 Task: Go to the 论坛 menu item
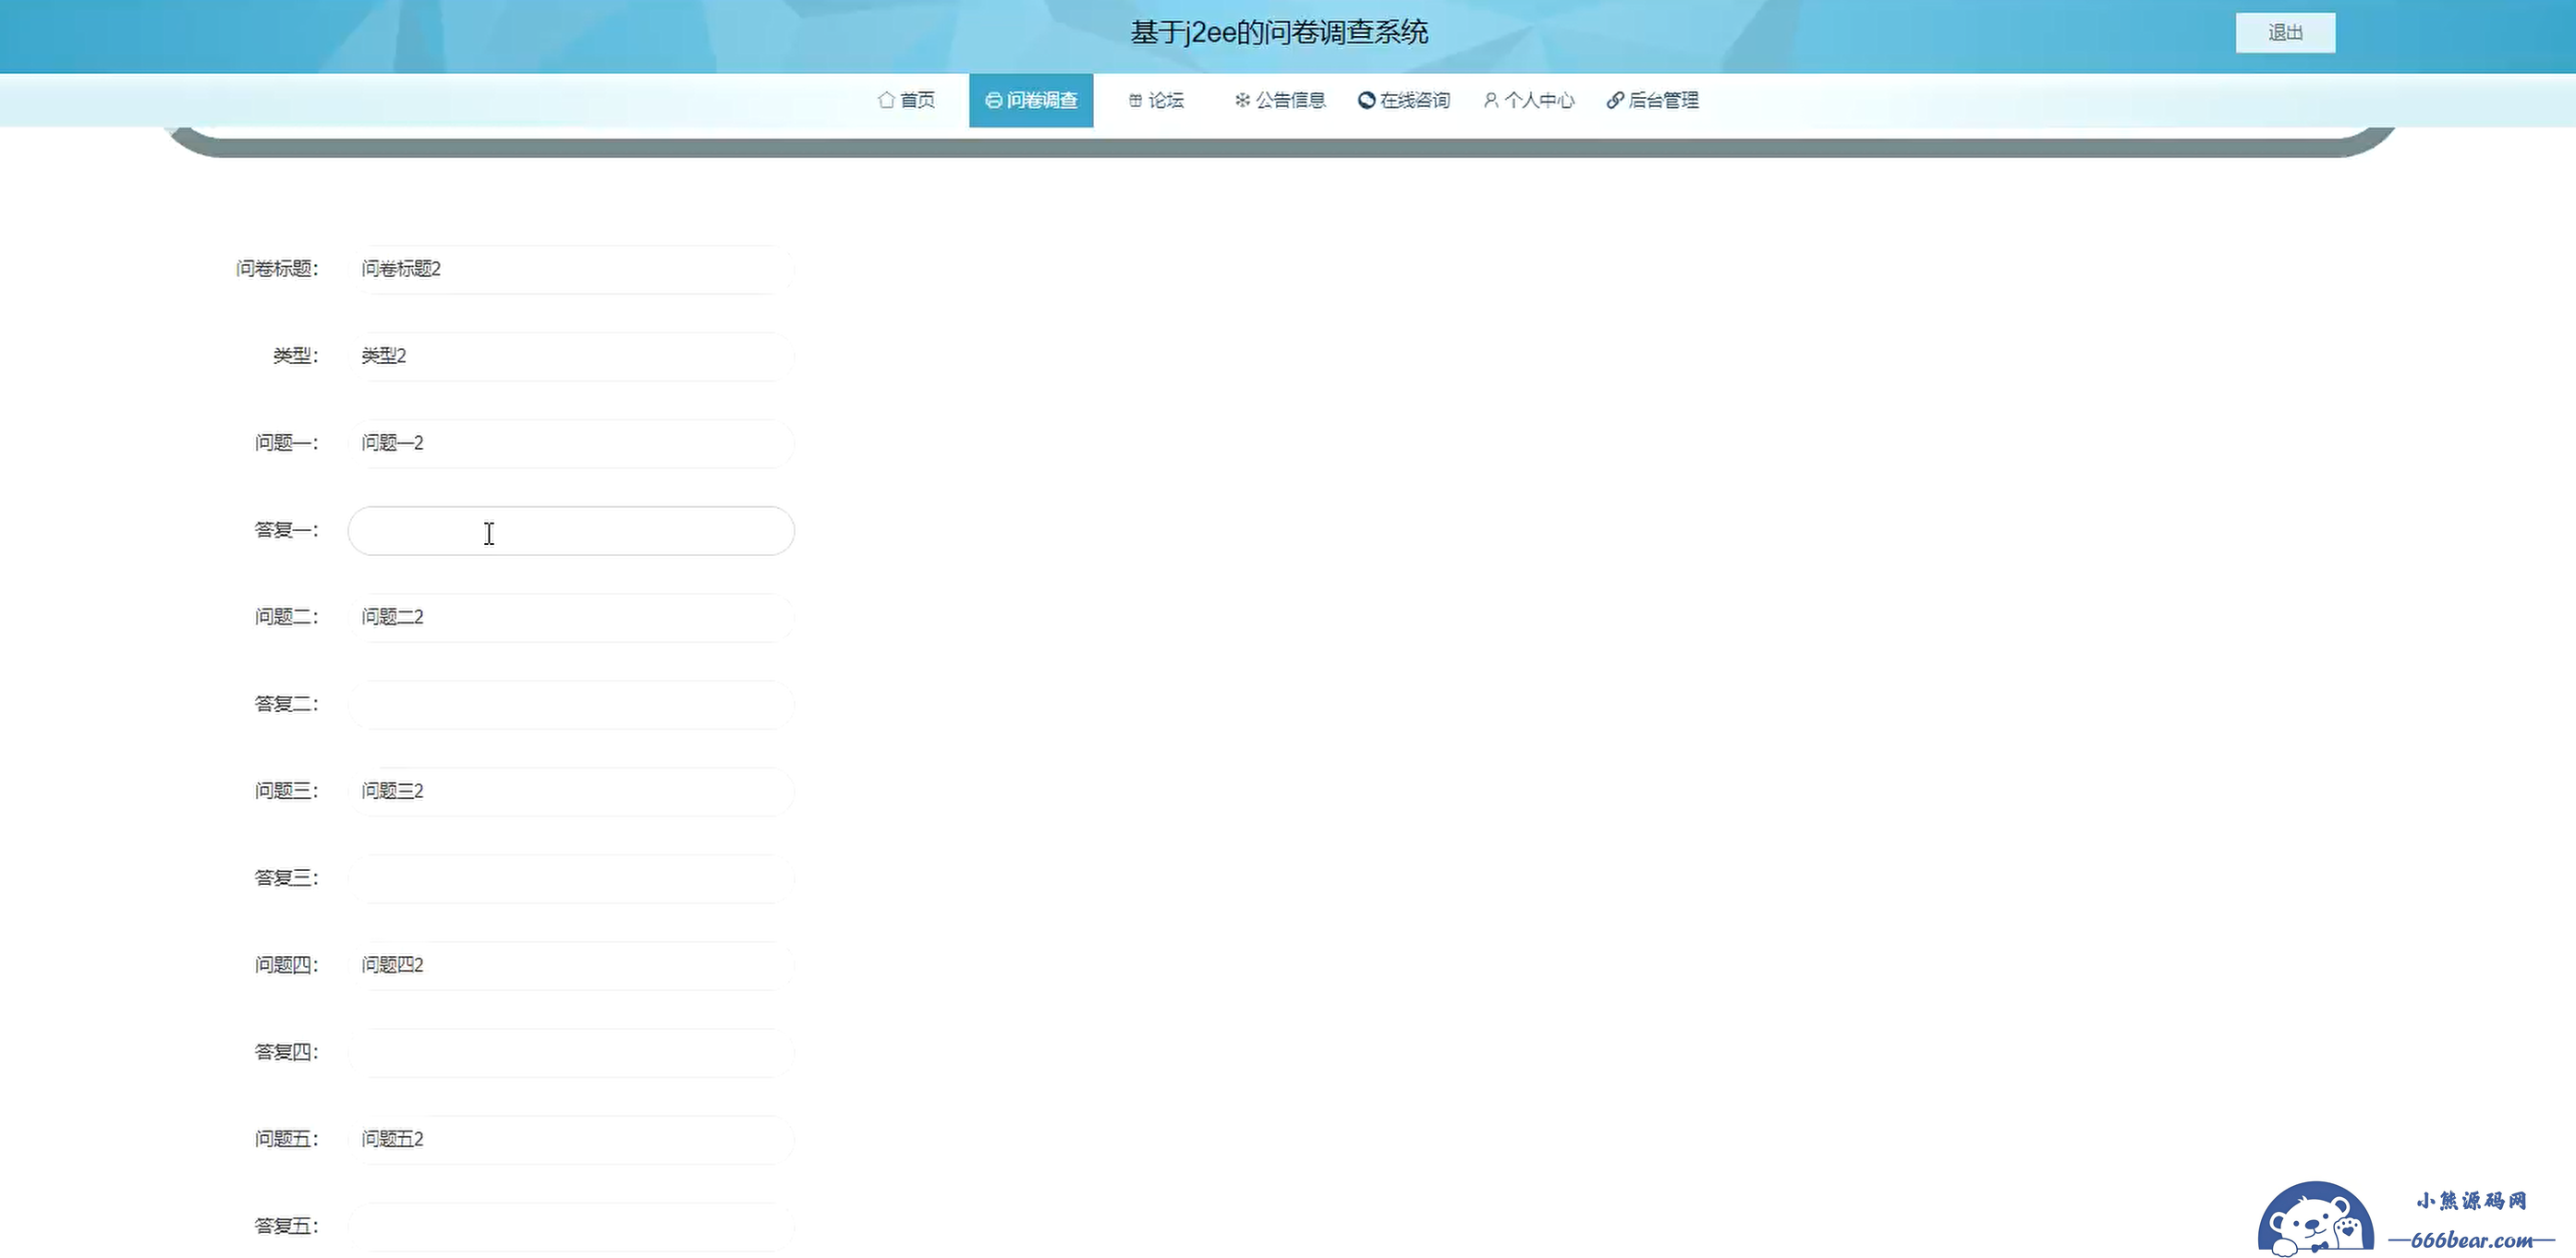pyautogui.click(x=1156, y=100)
